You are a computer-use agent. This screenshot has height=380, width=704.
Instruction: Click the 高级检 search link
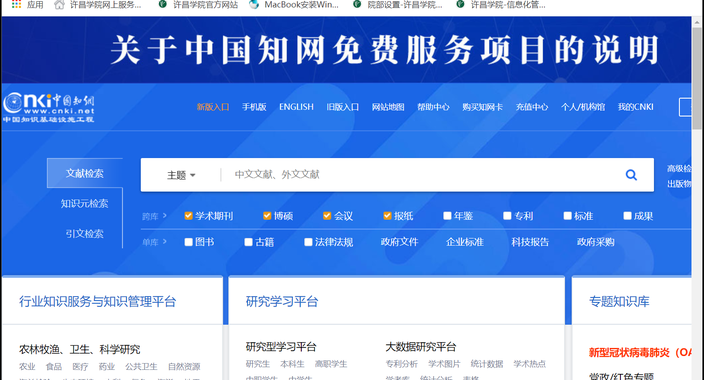click(x=679, y=168)
